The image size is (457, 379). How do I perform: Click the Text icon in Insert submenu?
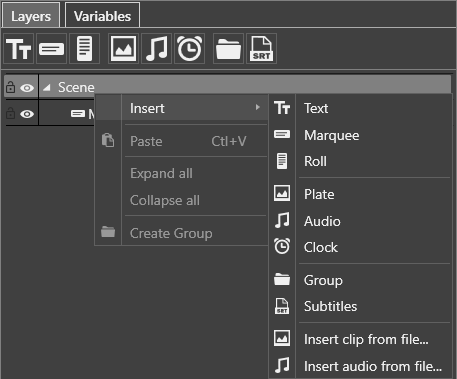282,108
